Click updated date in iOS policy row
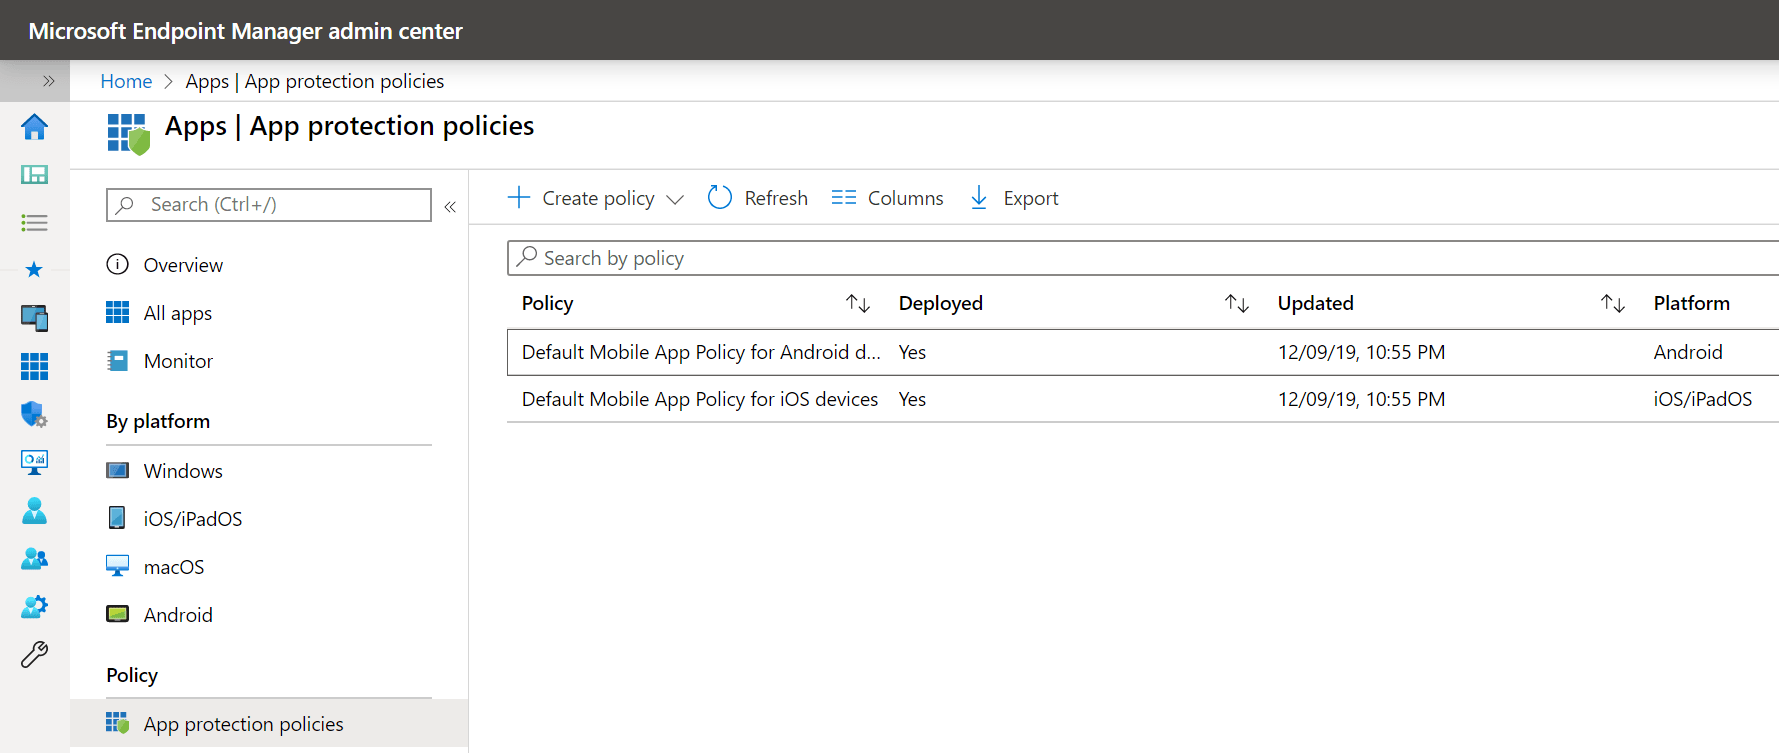 click(x=1361, y=399)
